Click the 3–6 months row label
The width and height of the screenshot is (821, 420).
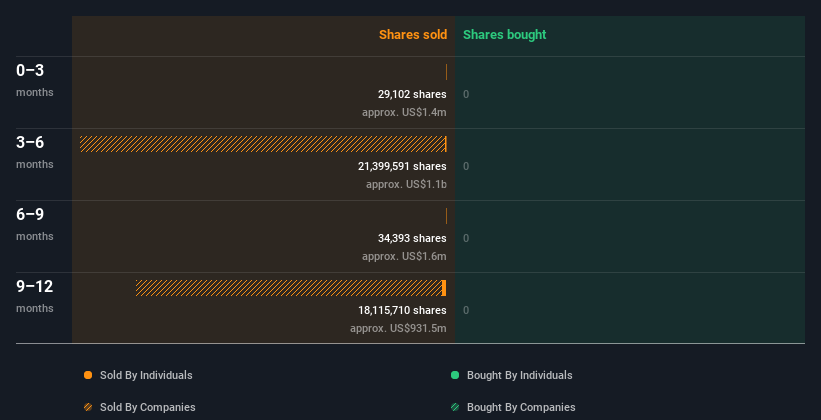pos(35,152)
